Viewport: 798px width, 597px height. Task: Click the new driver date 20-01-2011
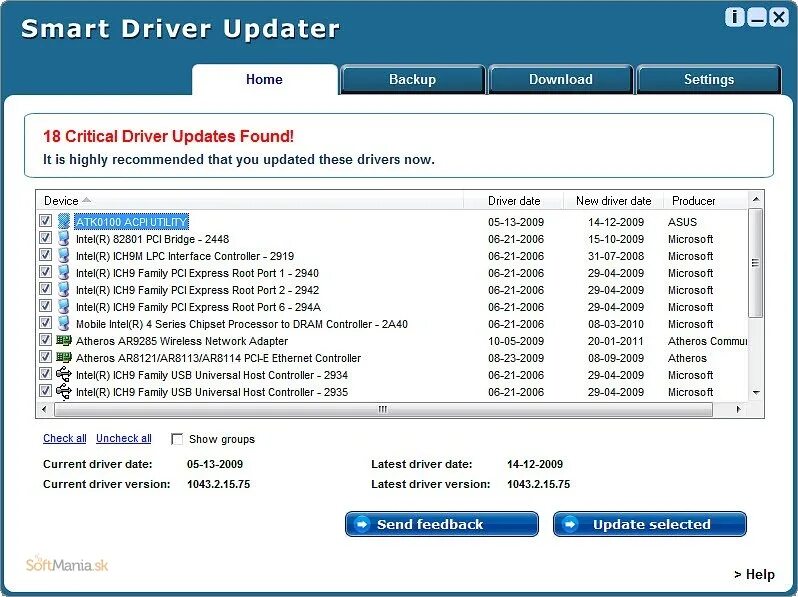coord(616,341)
